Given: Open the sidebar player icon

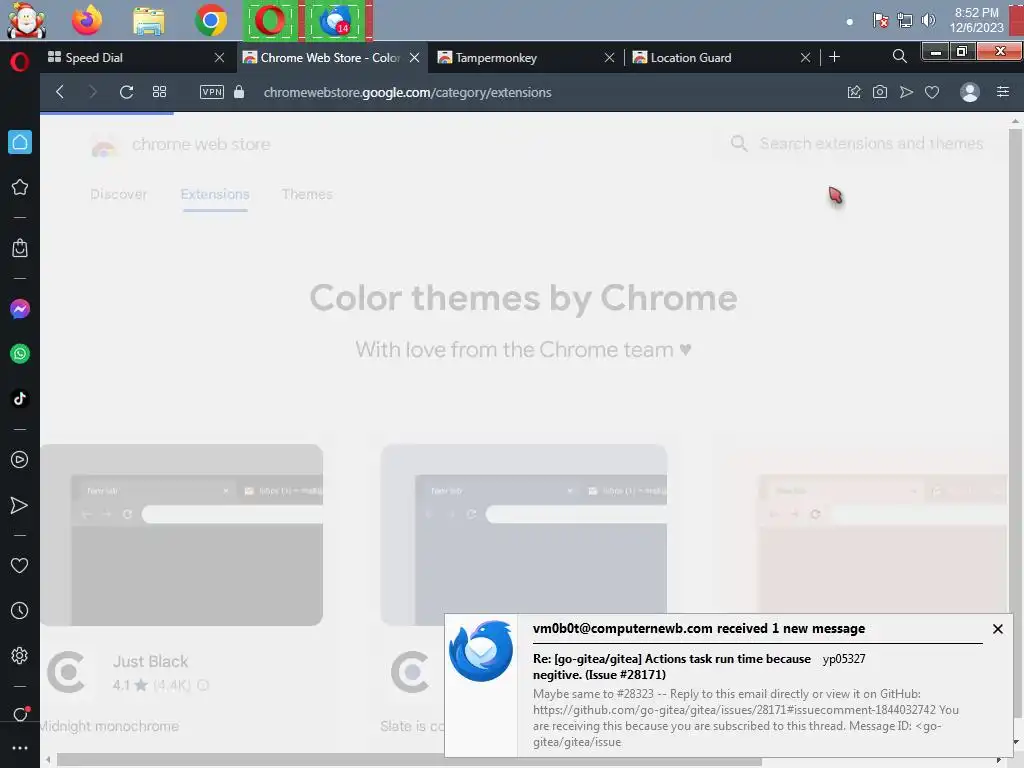Looking at the screenshot, I should [x=20, y=460].
